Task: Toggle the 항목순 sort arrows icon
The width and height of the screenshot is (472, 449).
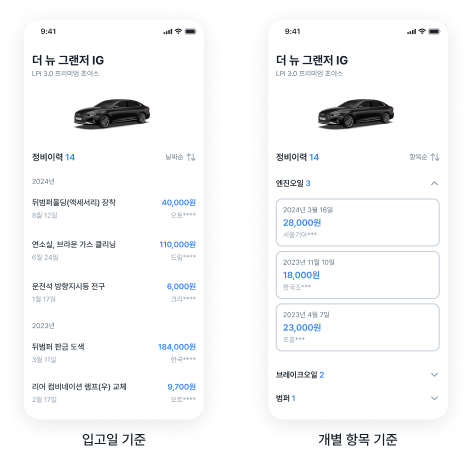Action: pos(435,157)
